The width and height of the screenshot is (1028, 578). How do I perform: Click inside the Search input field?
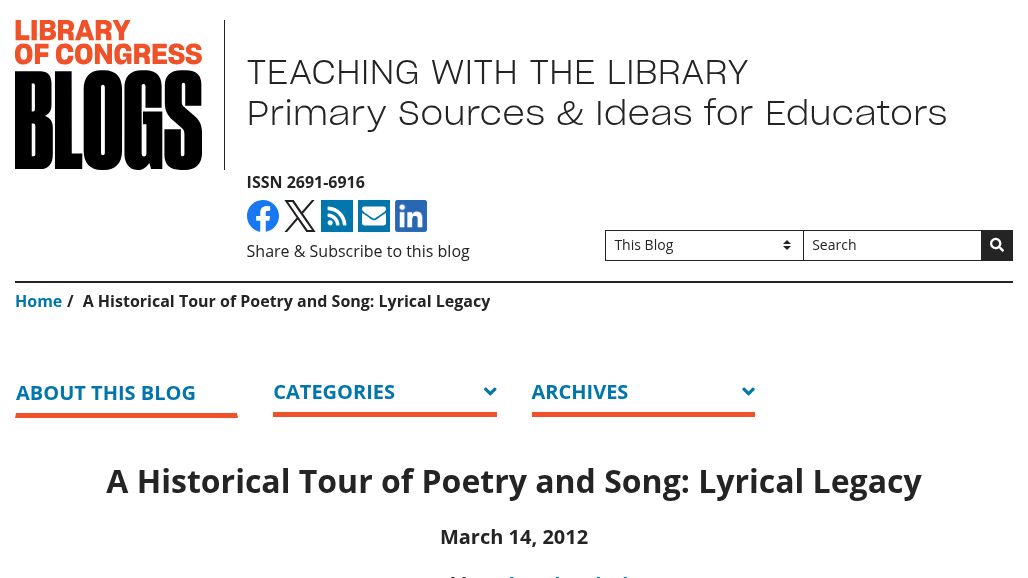tap(892, 245)
